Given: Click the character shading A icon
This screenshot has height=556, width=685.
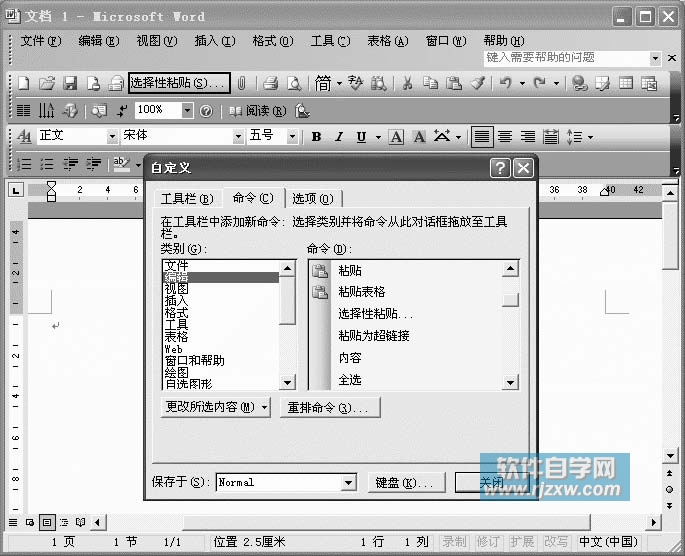Looking at the screenshot, I should click(x=419, y=137).
